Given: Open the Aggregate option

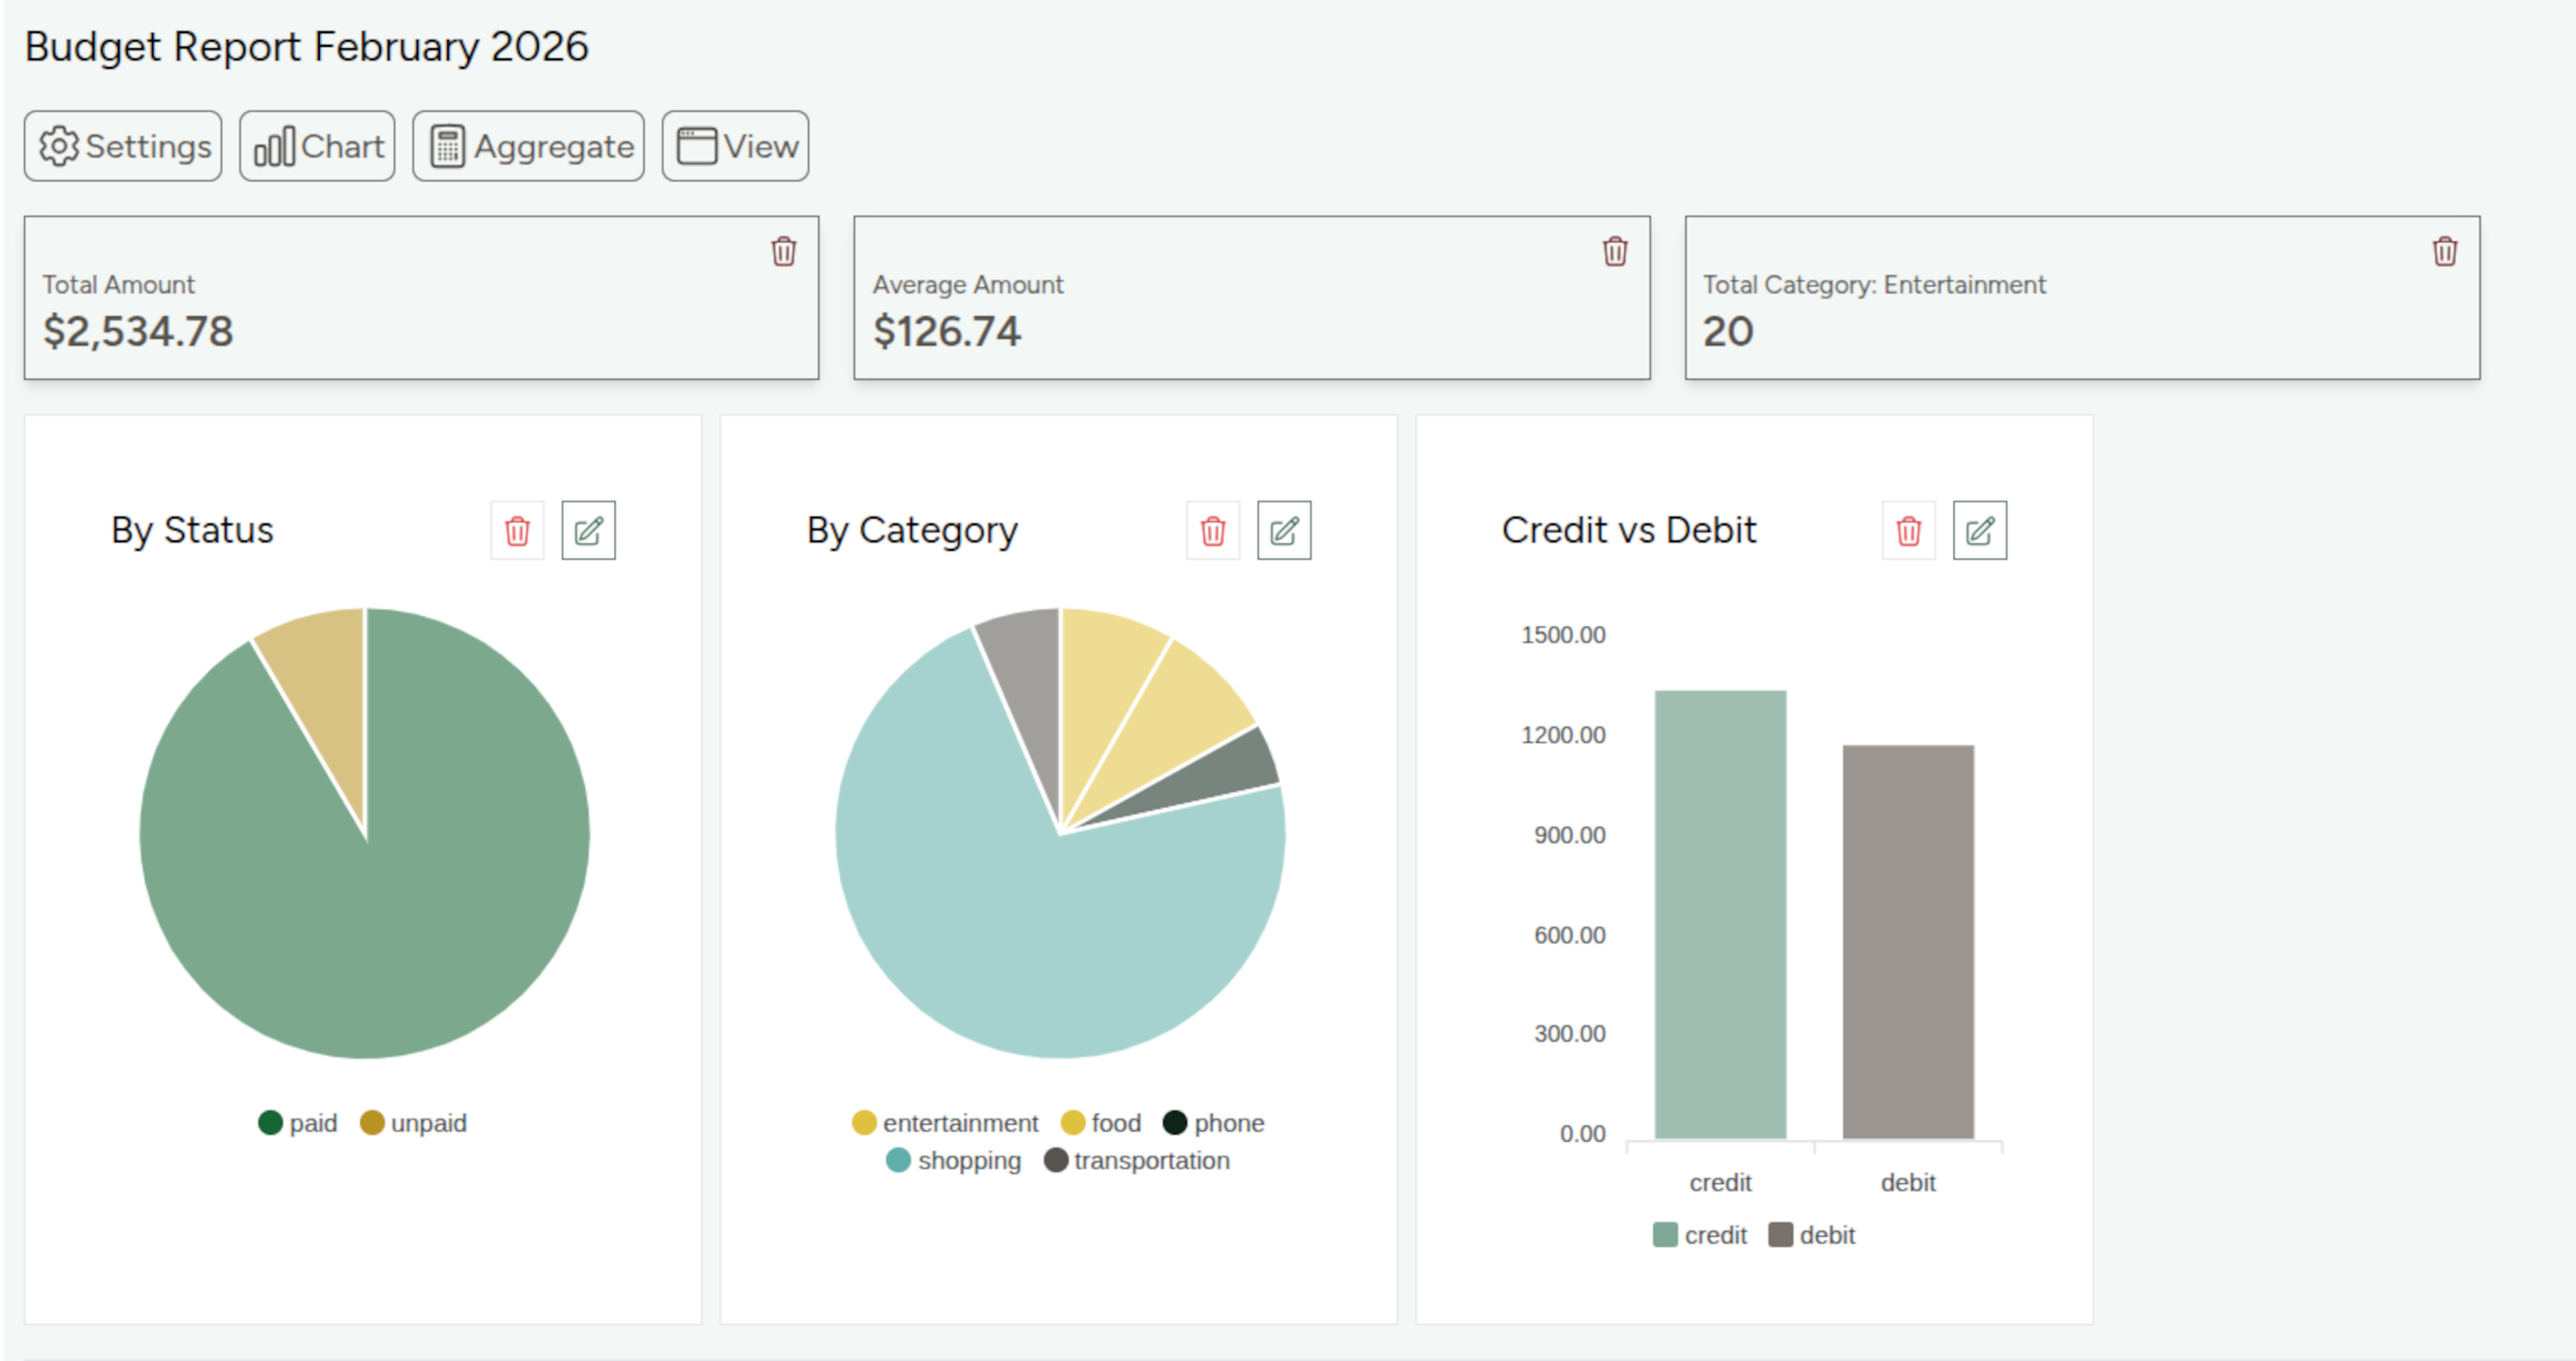Looking at the screenshot, I should point(528,146).
